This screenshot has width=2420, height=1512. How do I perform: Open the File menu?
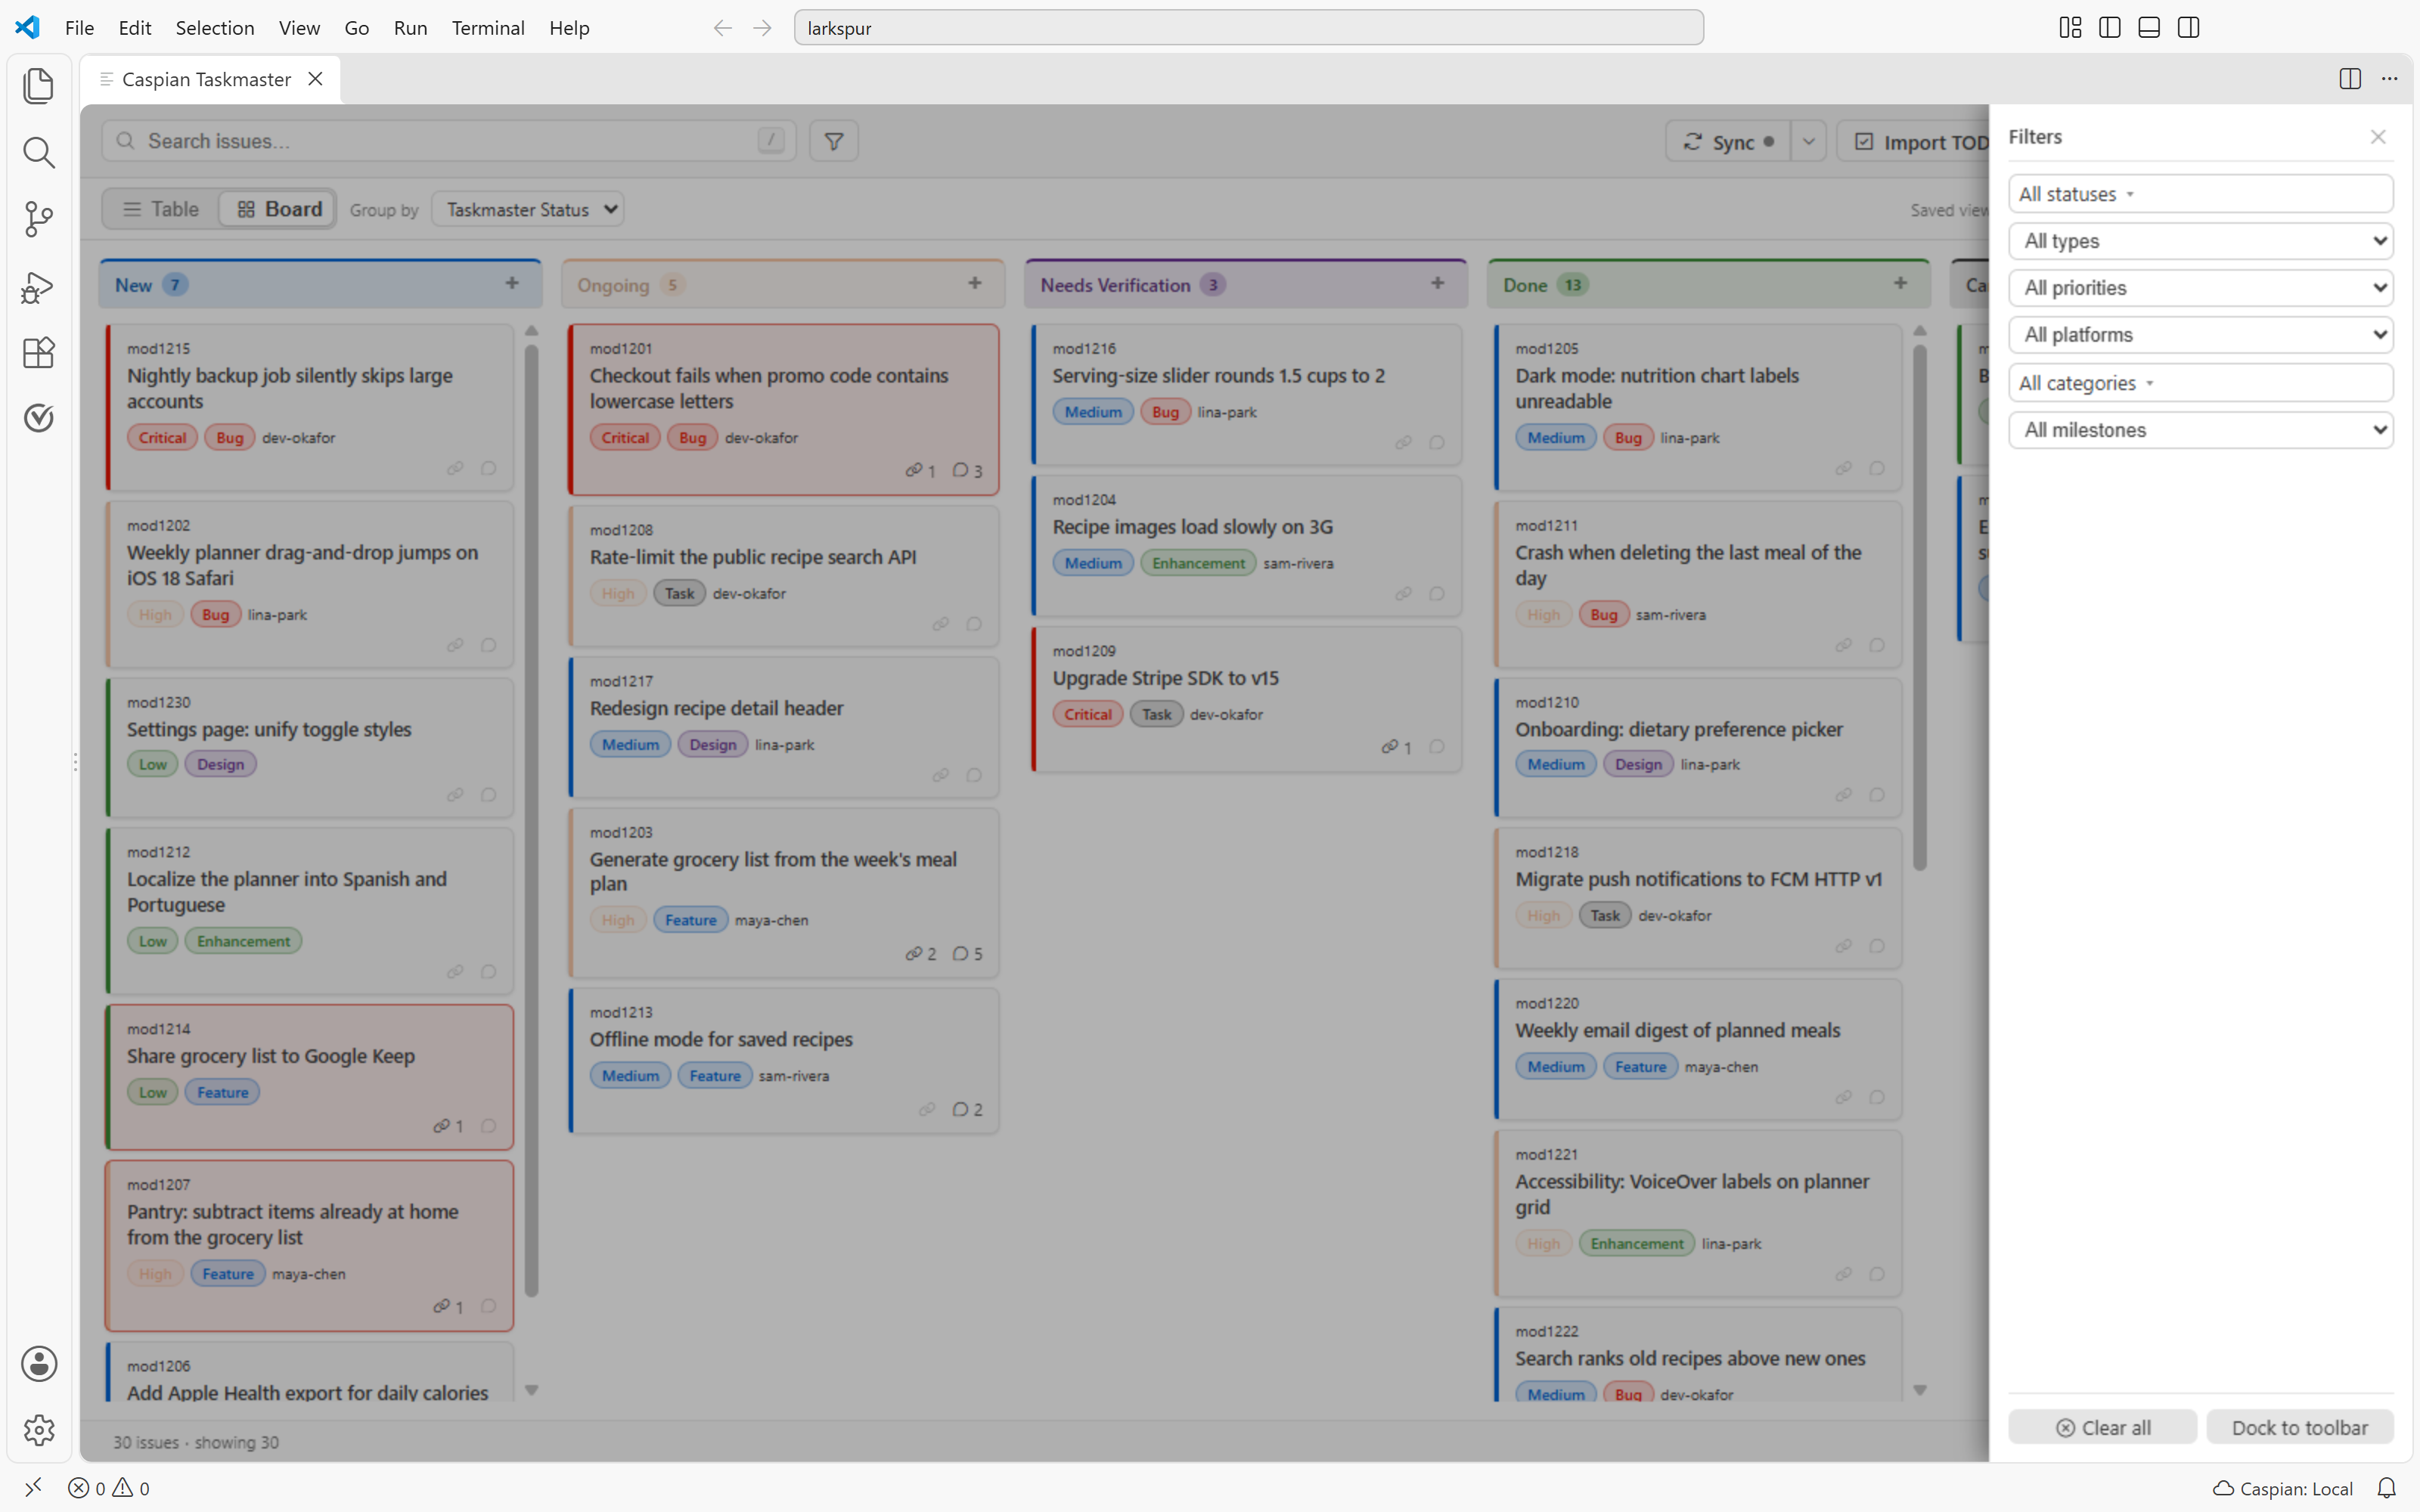79,28
